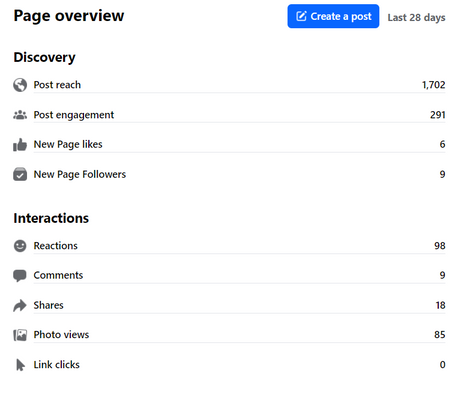
Task: Click the pencil icon in Create a post
Action: click(301, 16)
